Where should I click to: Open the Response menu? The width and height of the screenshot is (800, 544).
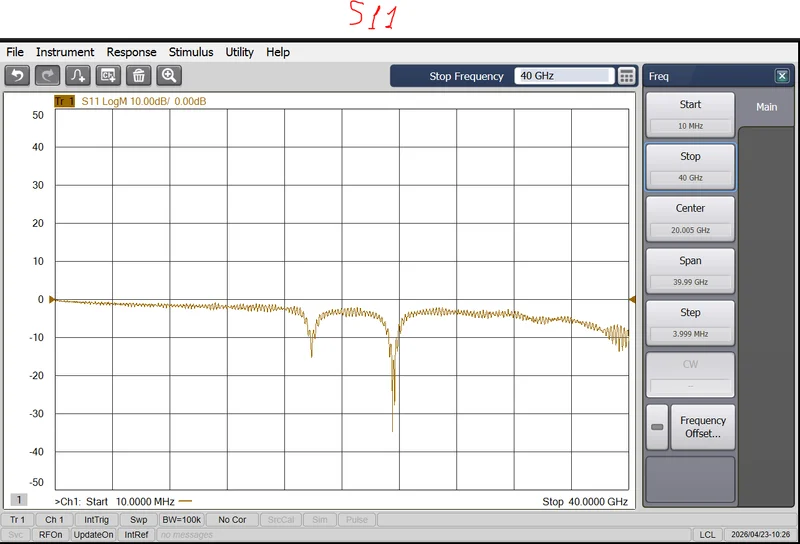pyautogui.click(x=131, y=52)
